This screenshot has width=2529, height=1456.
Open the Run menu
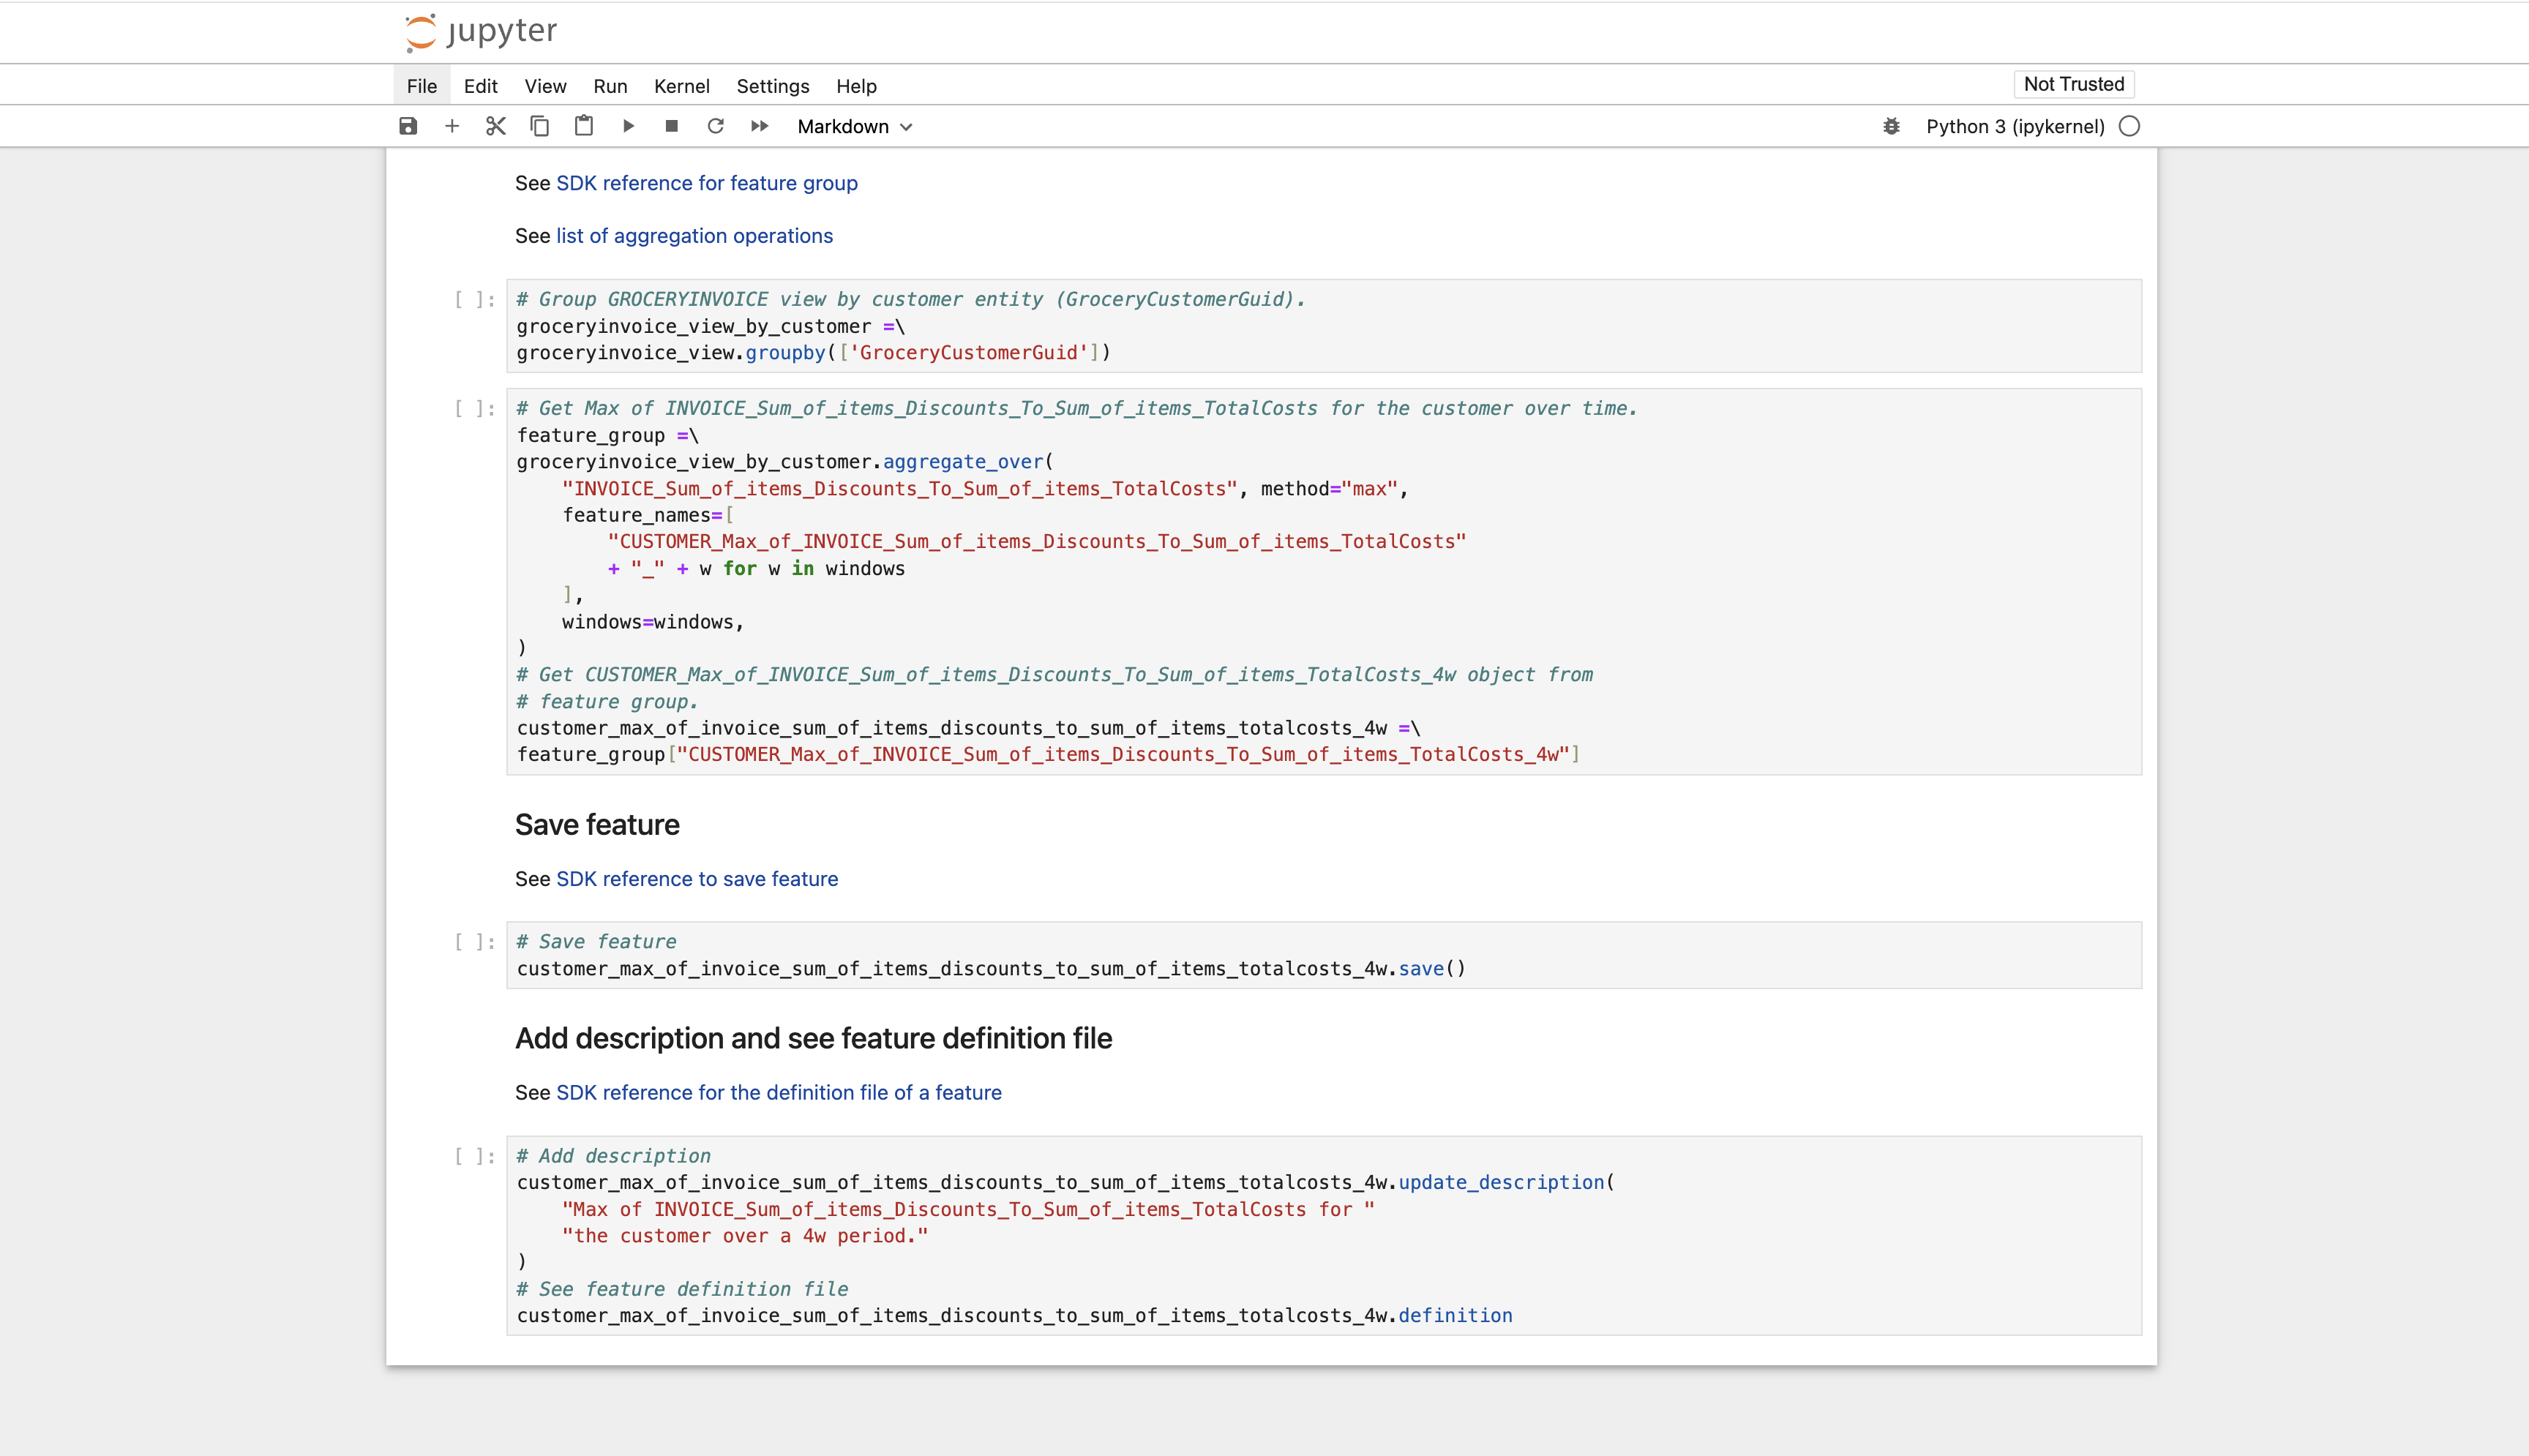point(610,86)
